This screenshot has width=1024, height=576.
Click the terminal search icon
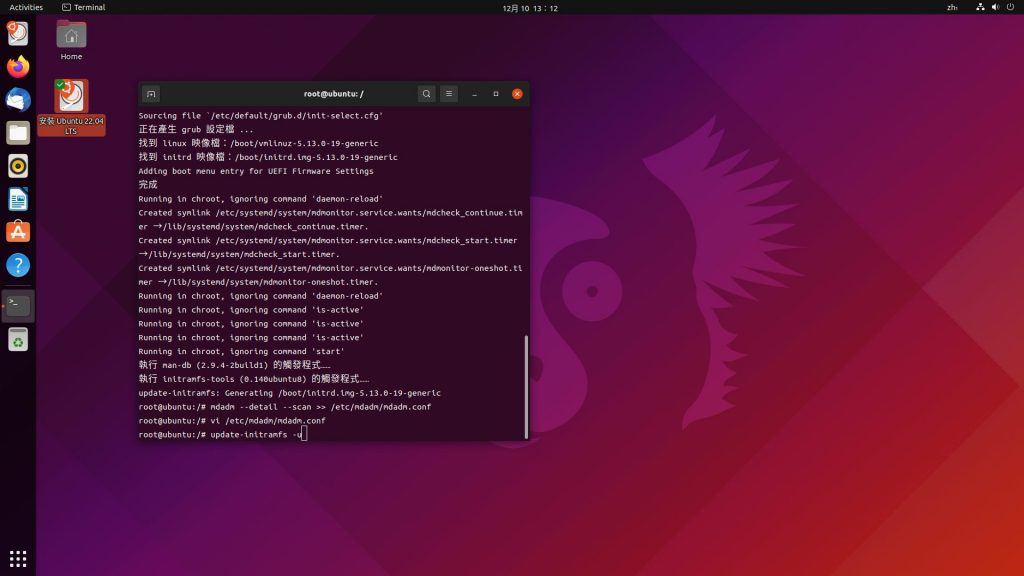[426, 94]
